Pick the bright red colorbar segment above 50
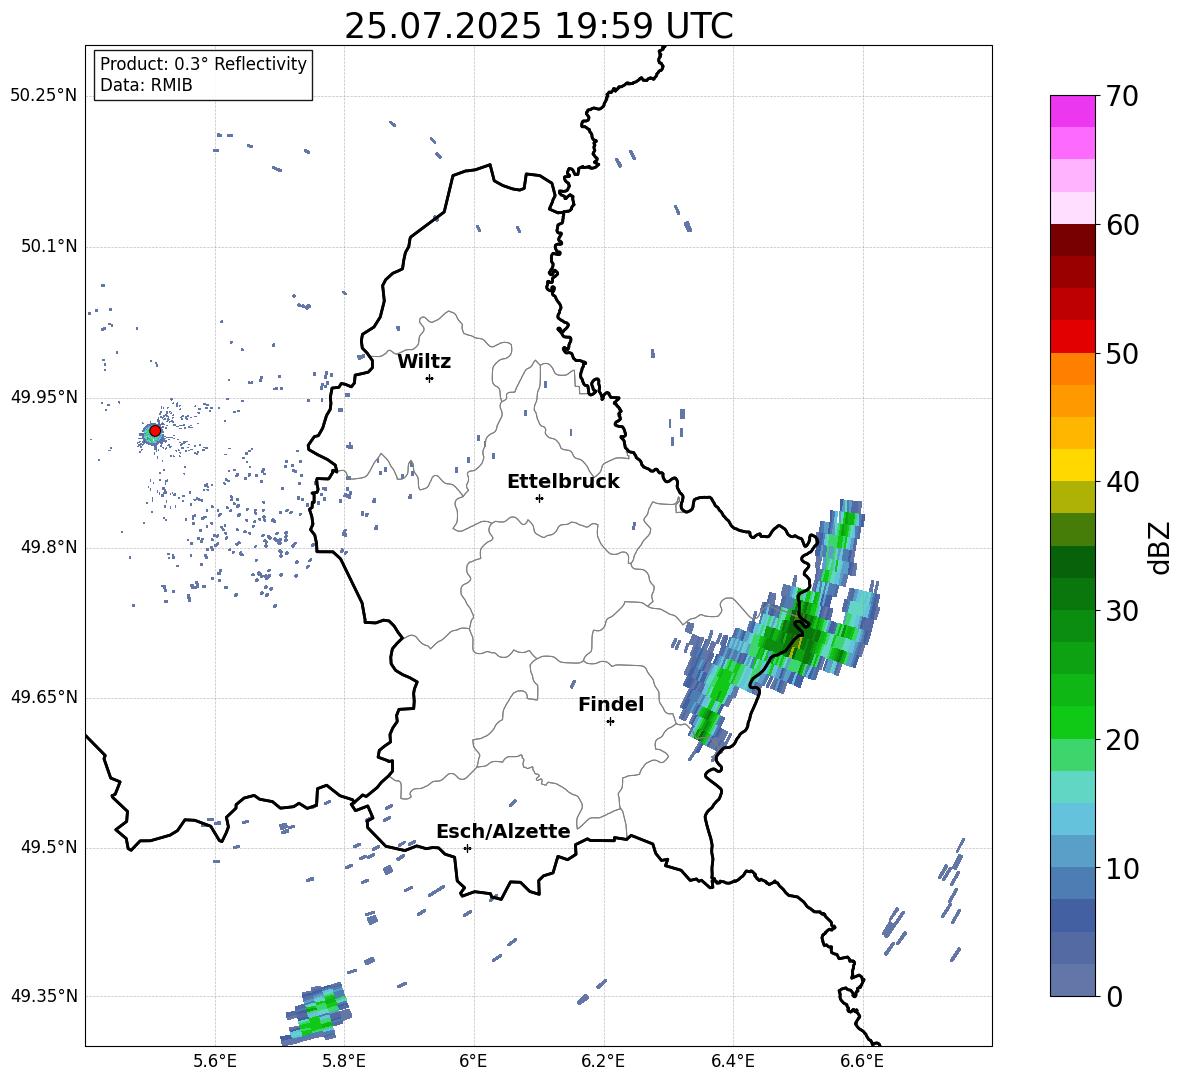Screen dimensions: 1184x1081 pyautogui.click(x=1073, y=337)
